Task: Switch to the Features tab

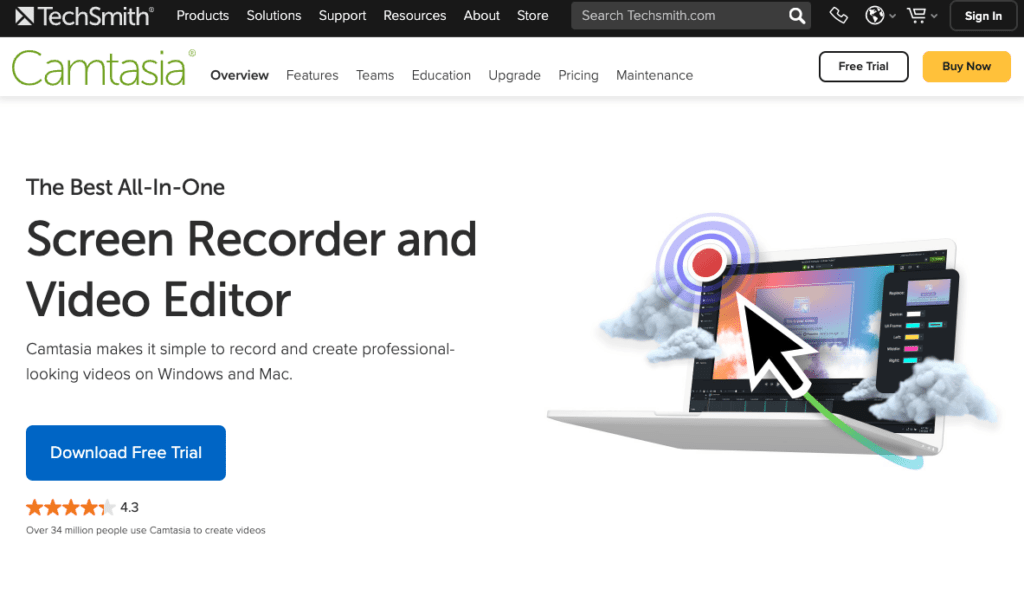Action: (x=312, y=75)
